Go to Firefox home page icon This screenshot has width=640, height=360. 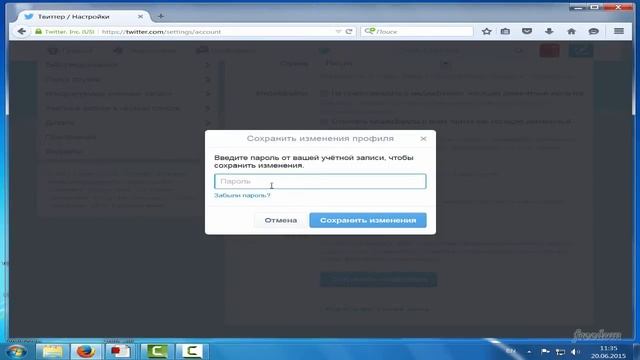pyautogui.click(x=571, y=31)
